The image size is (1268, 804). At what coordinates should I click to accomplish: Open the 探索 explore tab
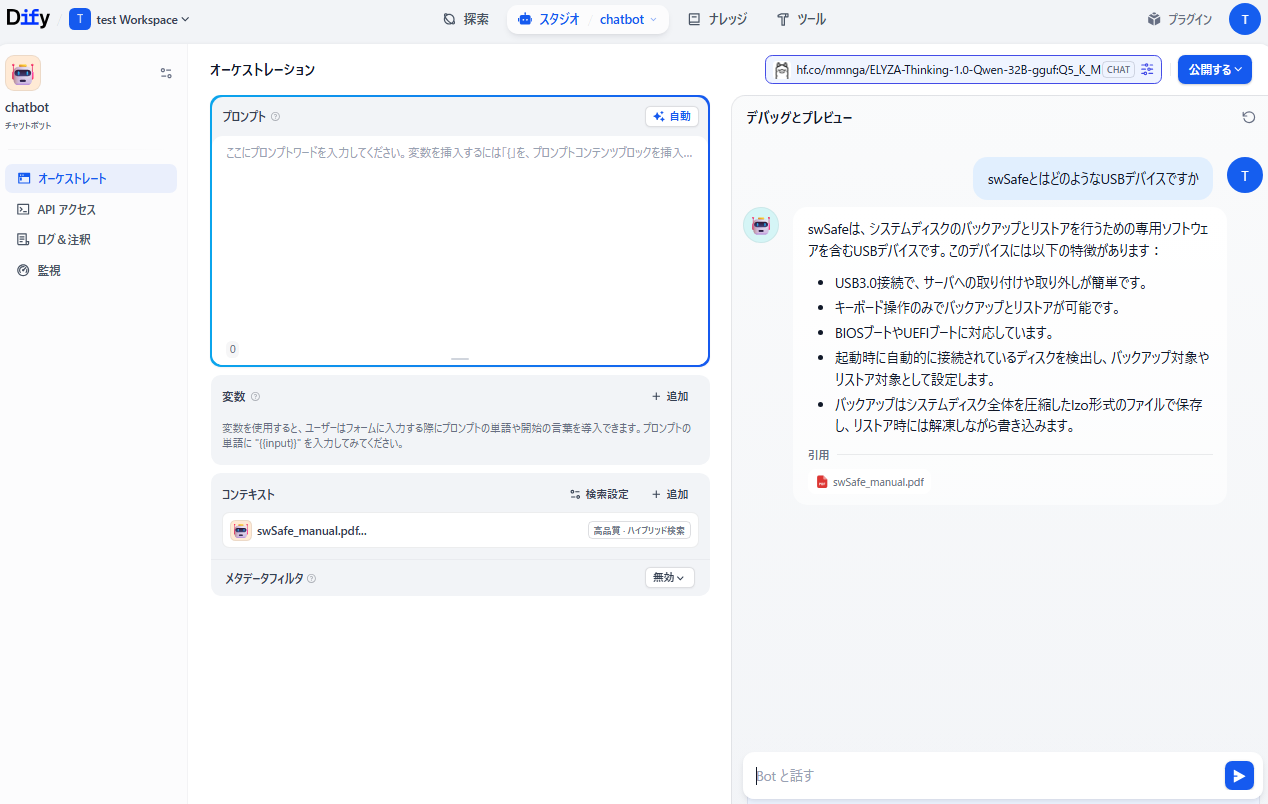point(466,19)
